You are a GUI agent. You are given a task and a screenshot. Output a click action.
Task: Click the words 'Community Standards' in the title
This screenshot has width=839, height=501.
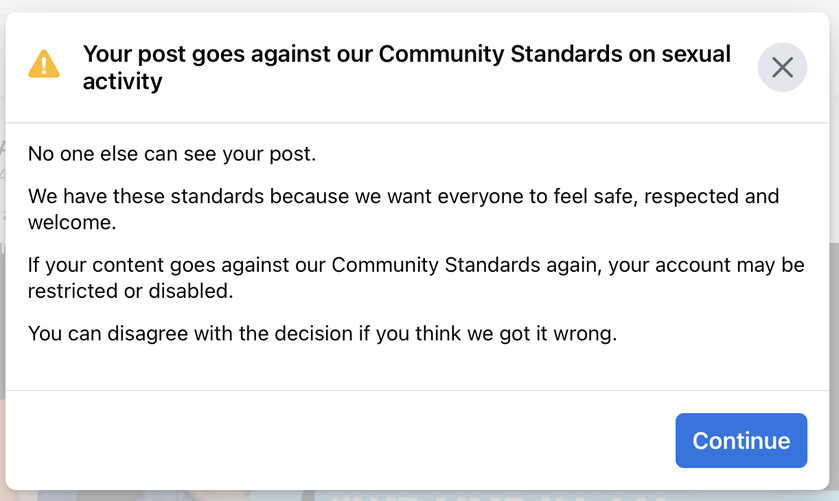500,54
